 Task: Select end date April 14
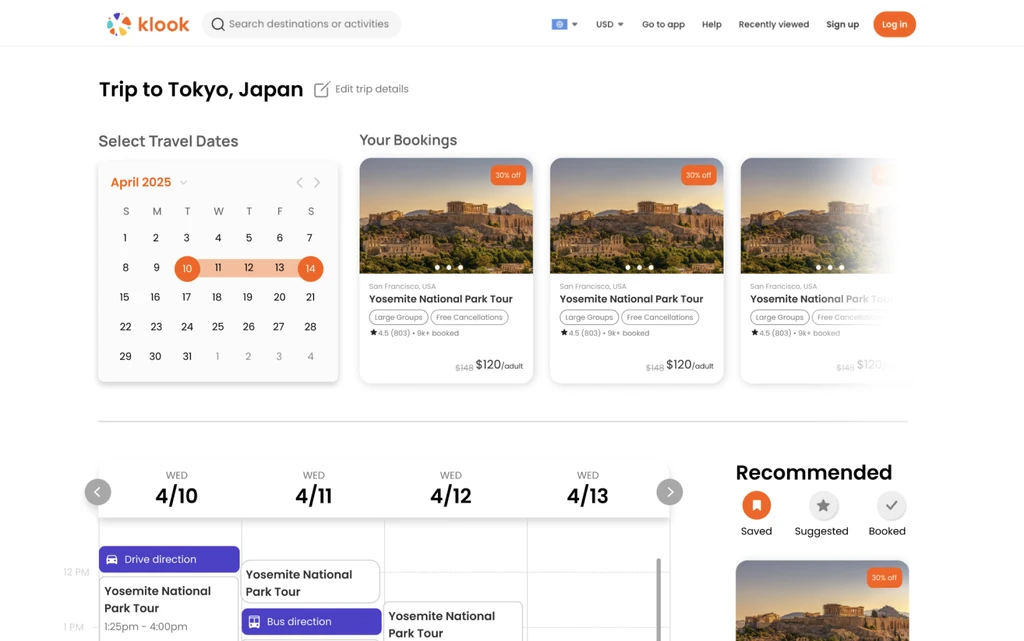coord(310,268)
